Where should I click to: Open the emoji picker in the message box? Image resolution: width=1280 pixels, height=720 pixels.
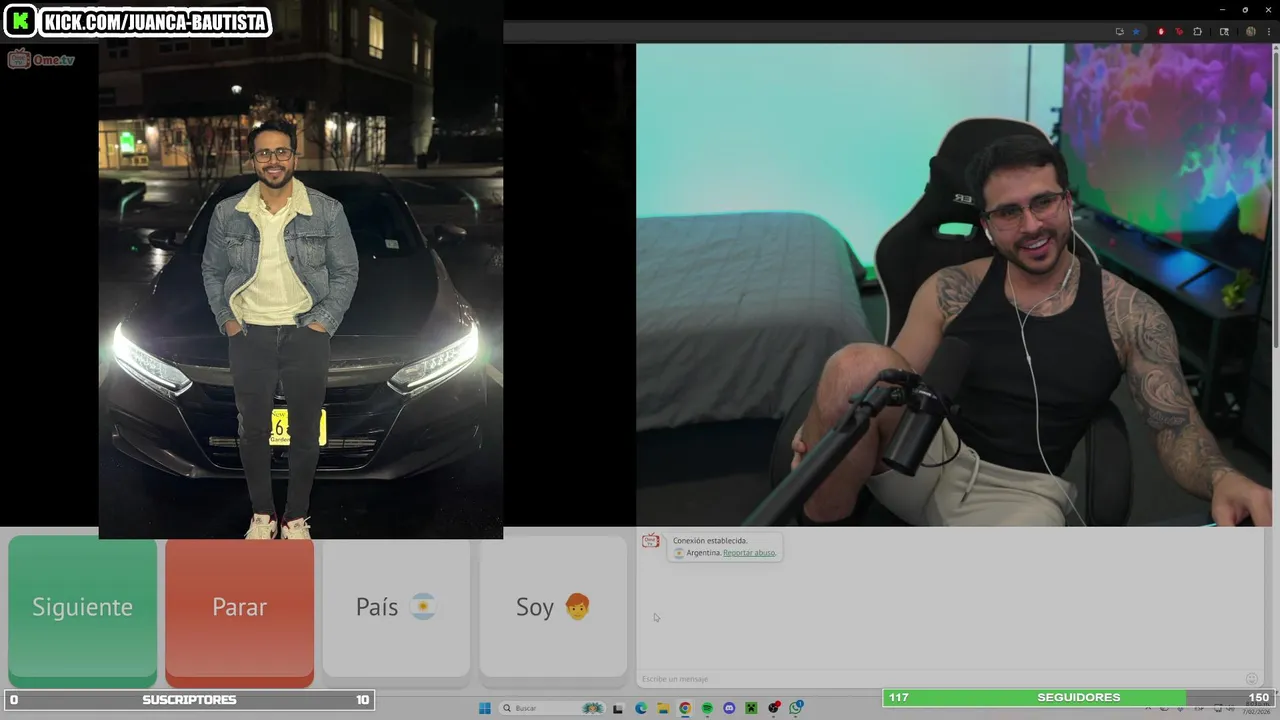[x=1251, y=679]
